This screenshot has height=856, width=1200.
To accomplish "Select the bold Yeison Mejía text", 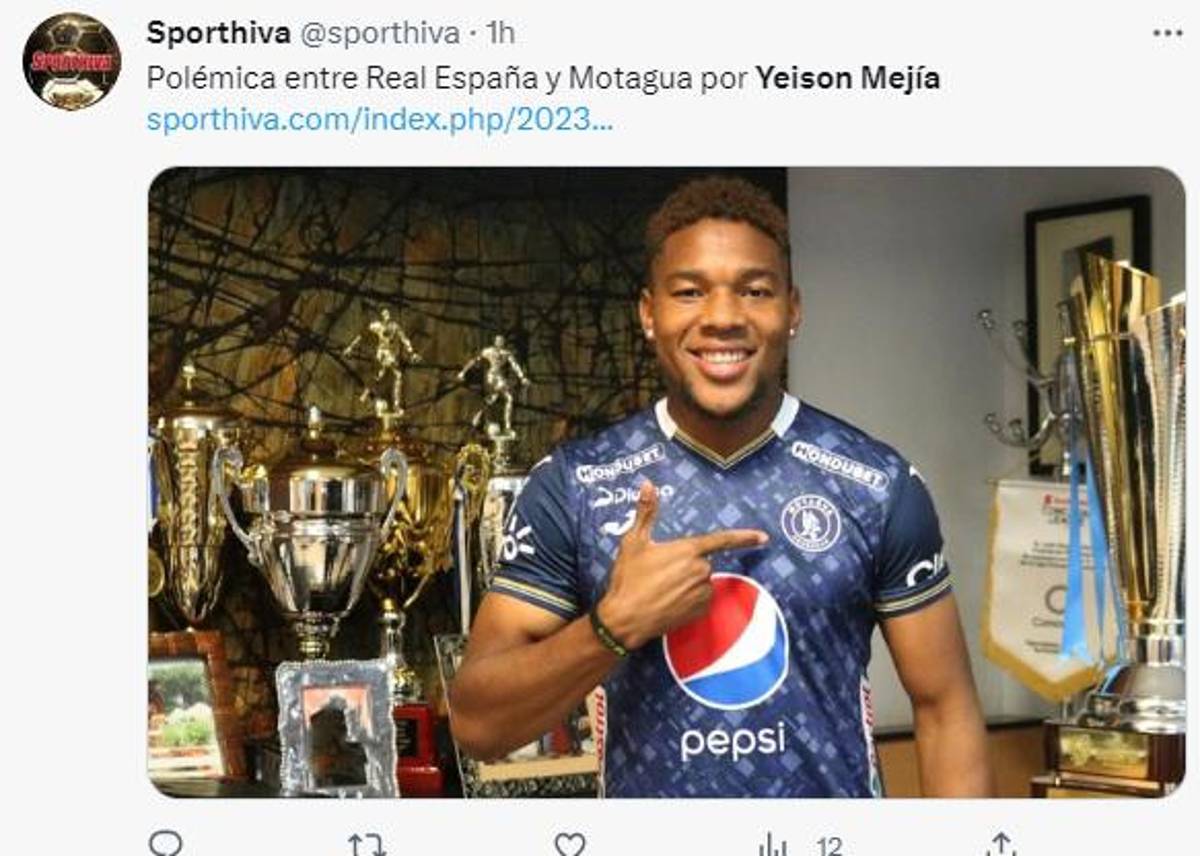I will (x=847, y=79).
